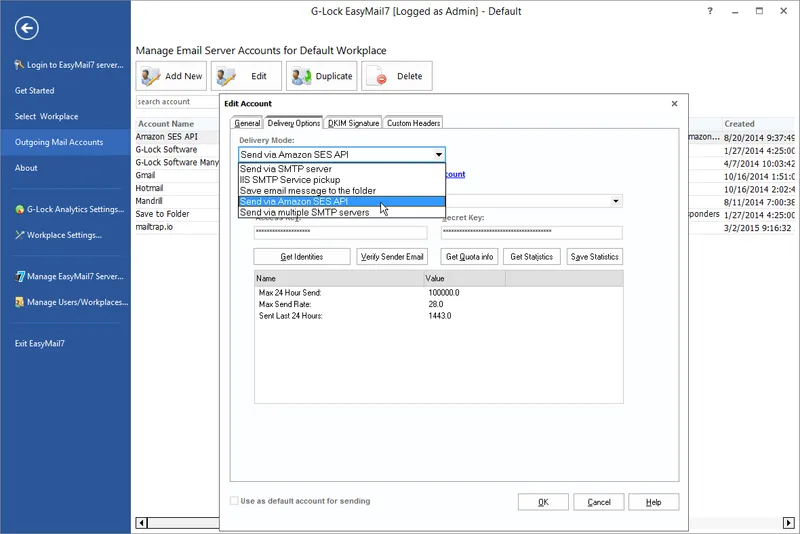Click the horizontal scrollbar right arrow
This screenshot has width=800, height=534.
point(789,523)
